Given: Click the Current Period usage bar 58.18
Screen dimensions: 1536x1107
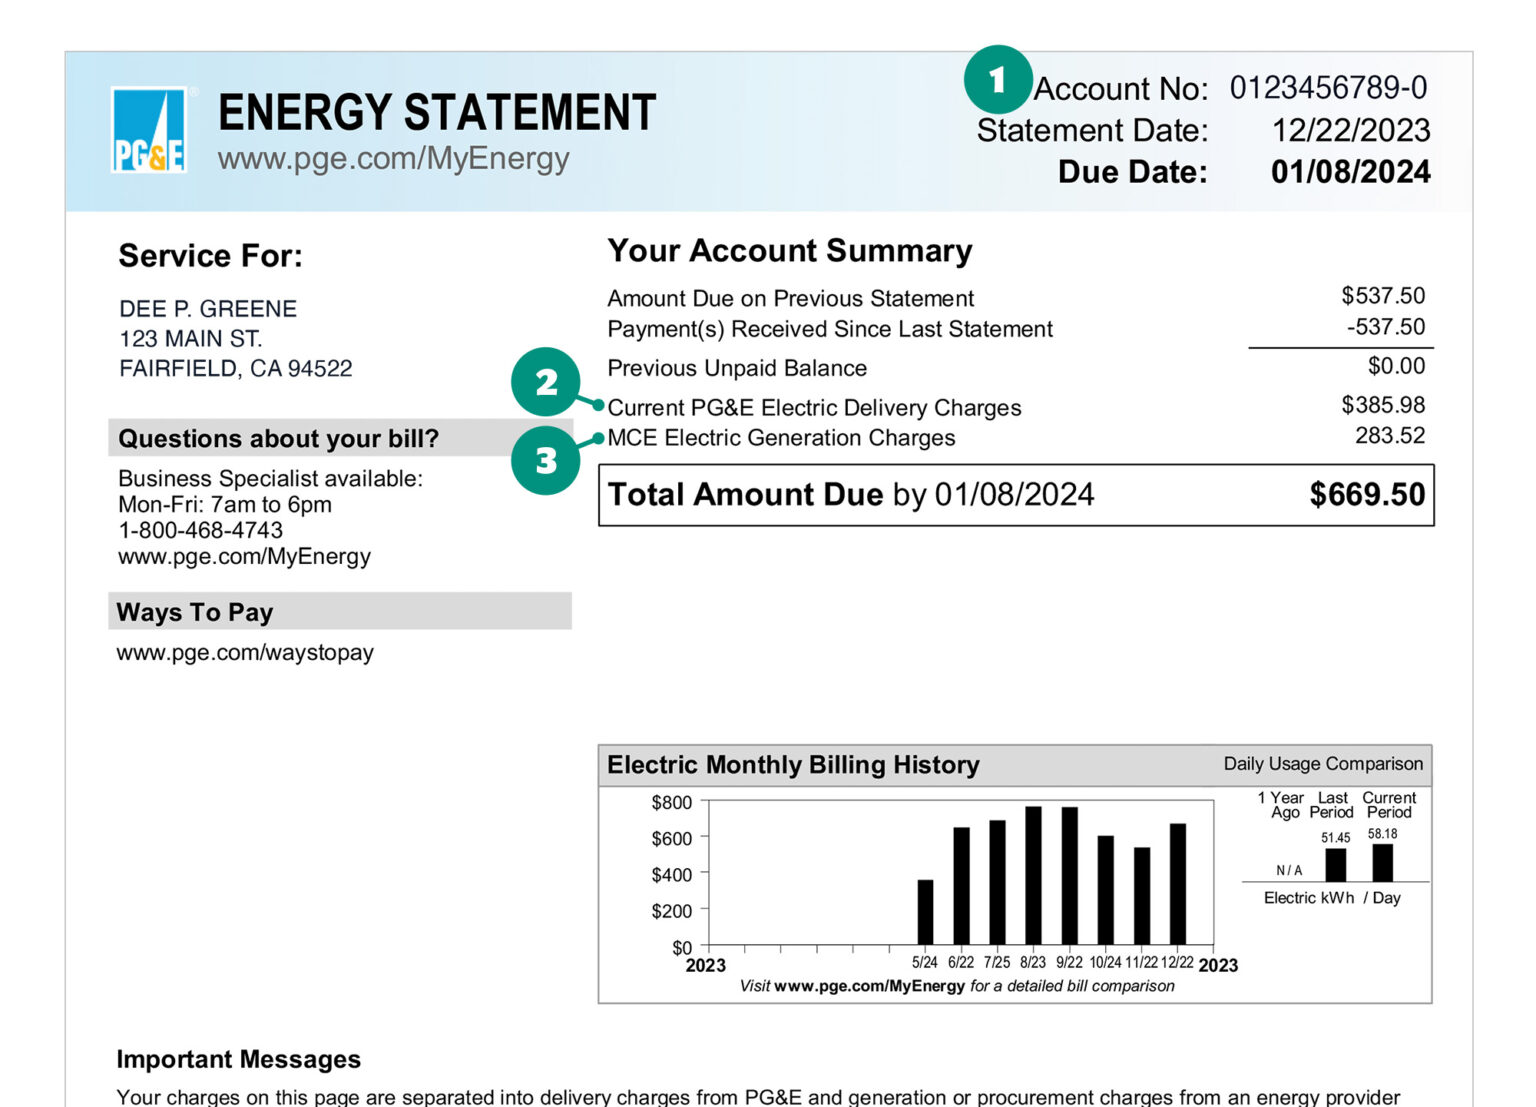Looking at the screenshot, I should tap(1382, 863).
